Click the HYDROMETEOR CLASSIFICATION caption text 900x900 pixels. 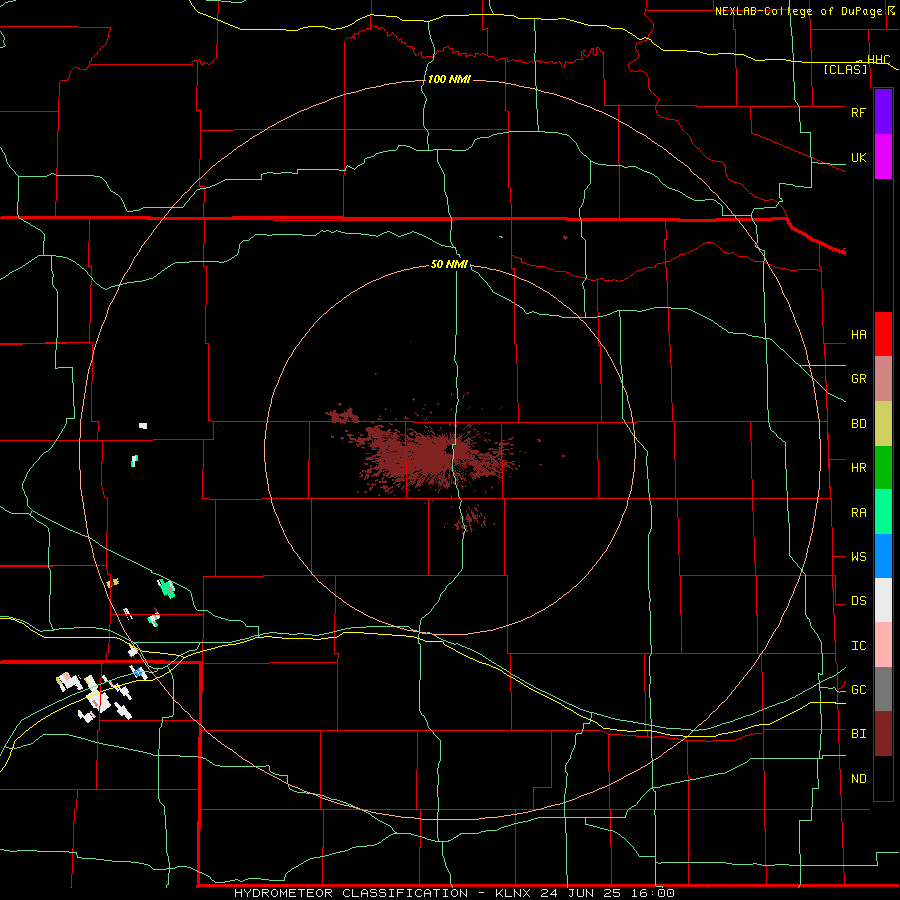351,893
